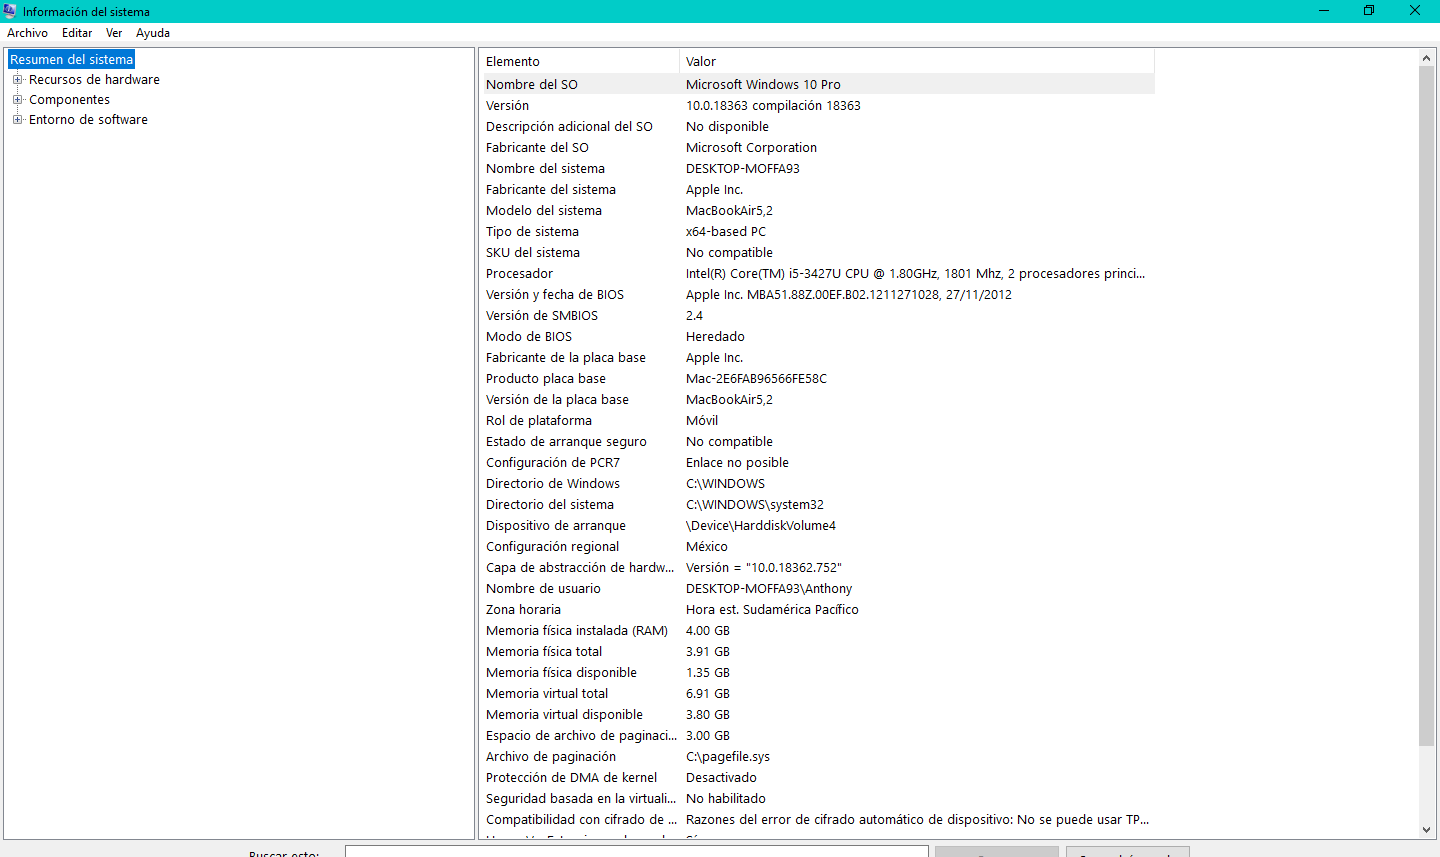Select 'Producto placa base' row label
The image size is (1440, 857).
[x=546, y=379]
